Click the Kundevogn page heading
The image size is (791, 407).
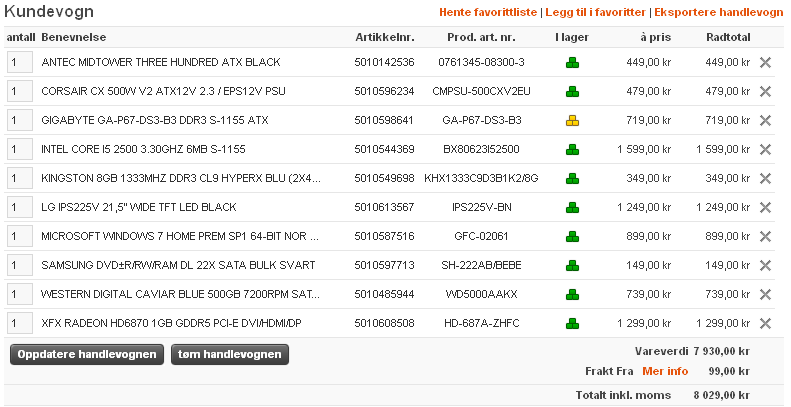(x=49, y=12)
